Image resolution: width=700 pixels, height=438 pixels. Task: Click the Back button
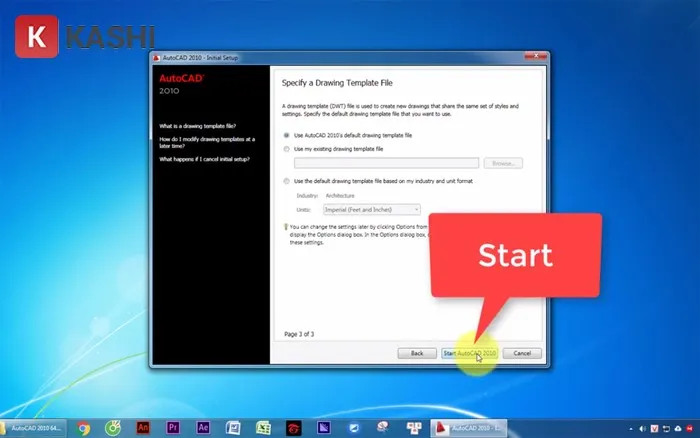pyautogui.click(x=417, y=353)
